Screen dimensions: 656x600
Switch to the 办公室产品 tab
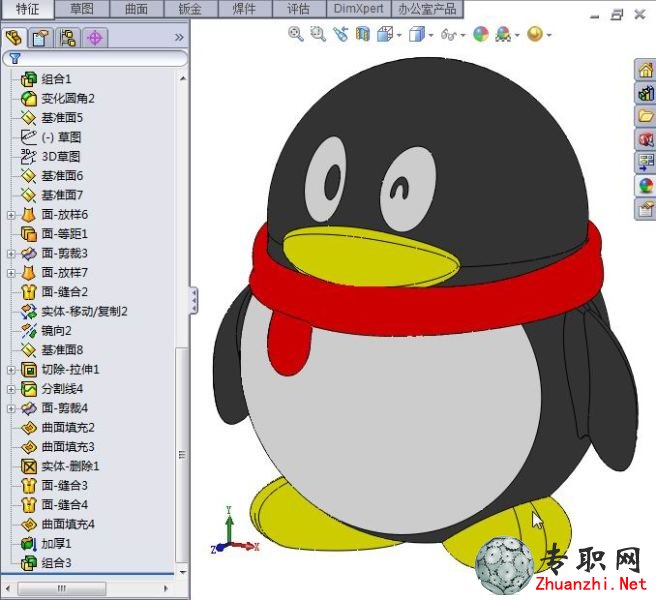pyautogui.click(x=427, y=9)
